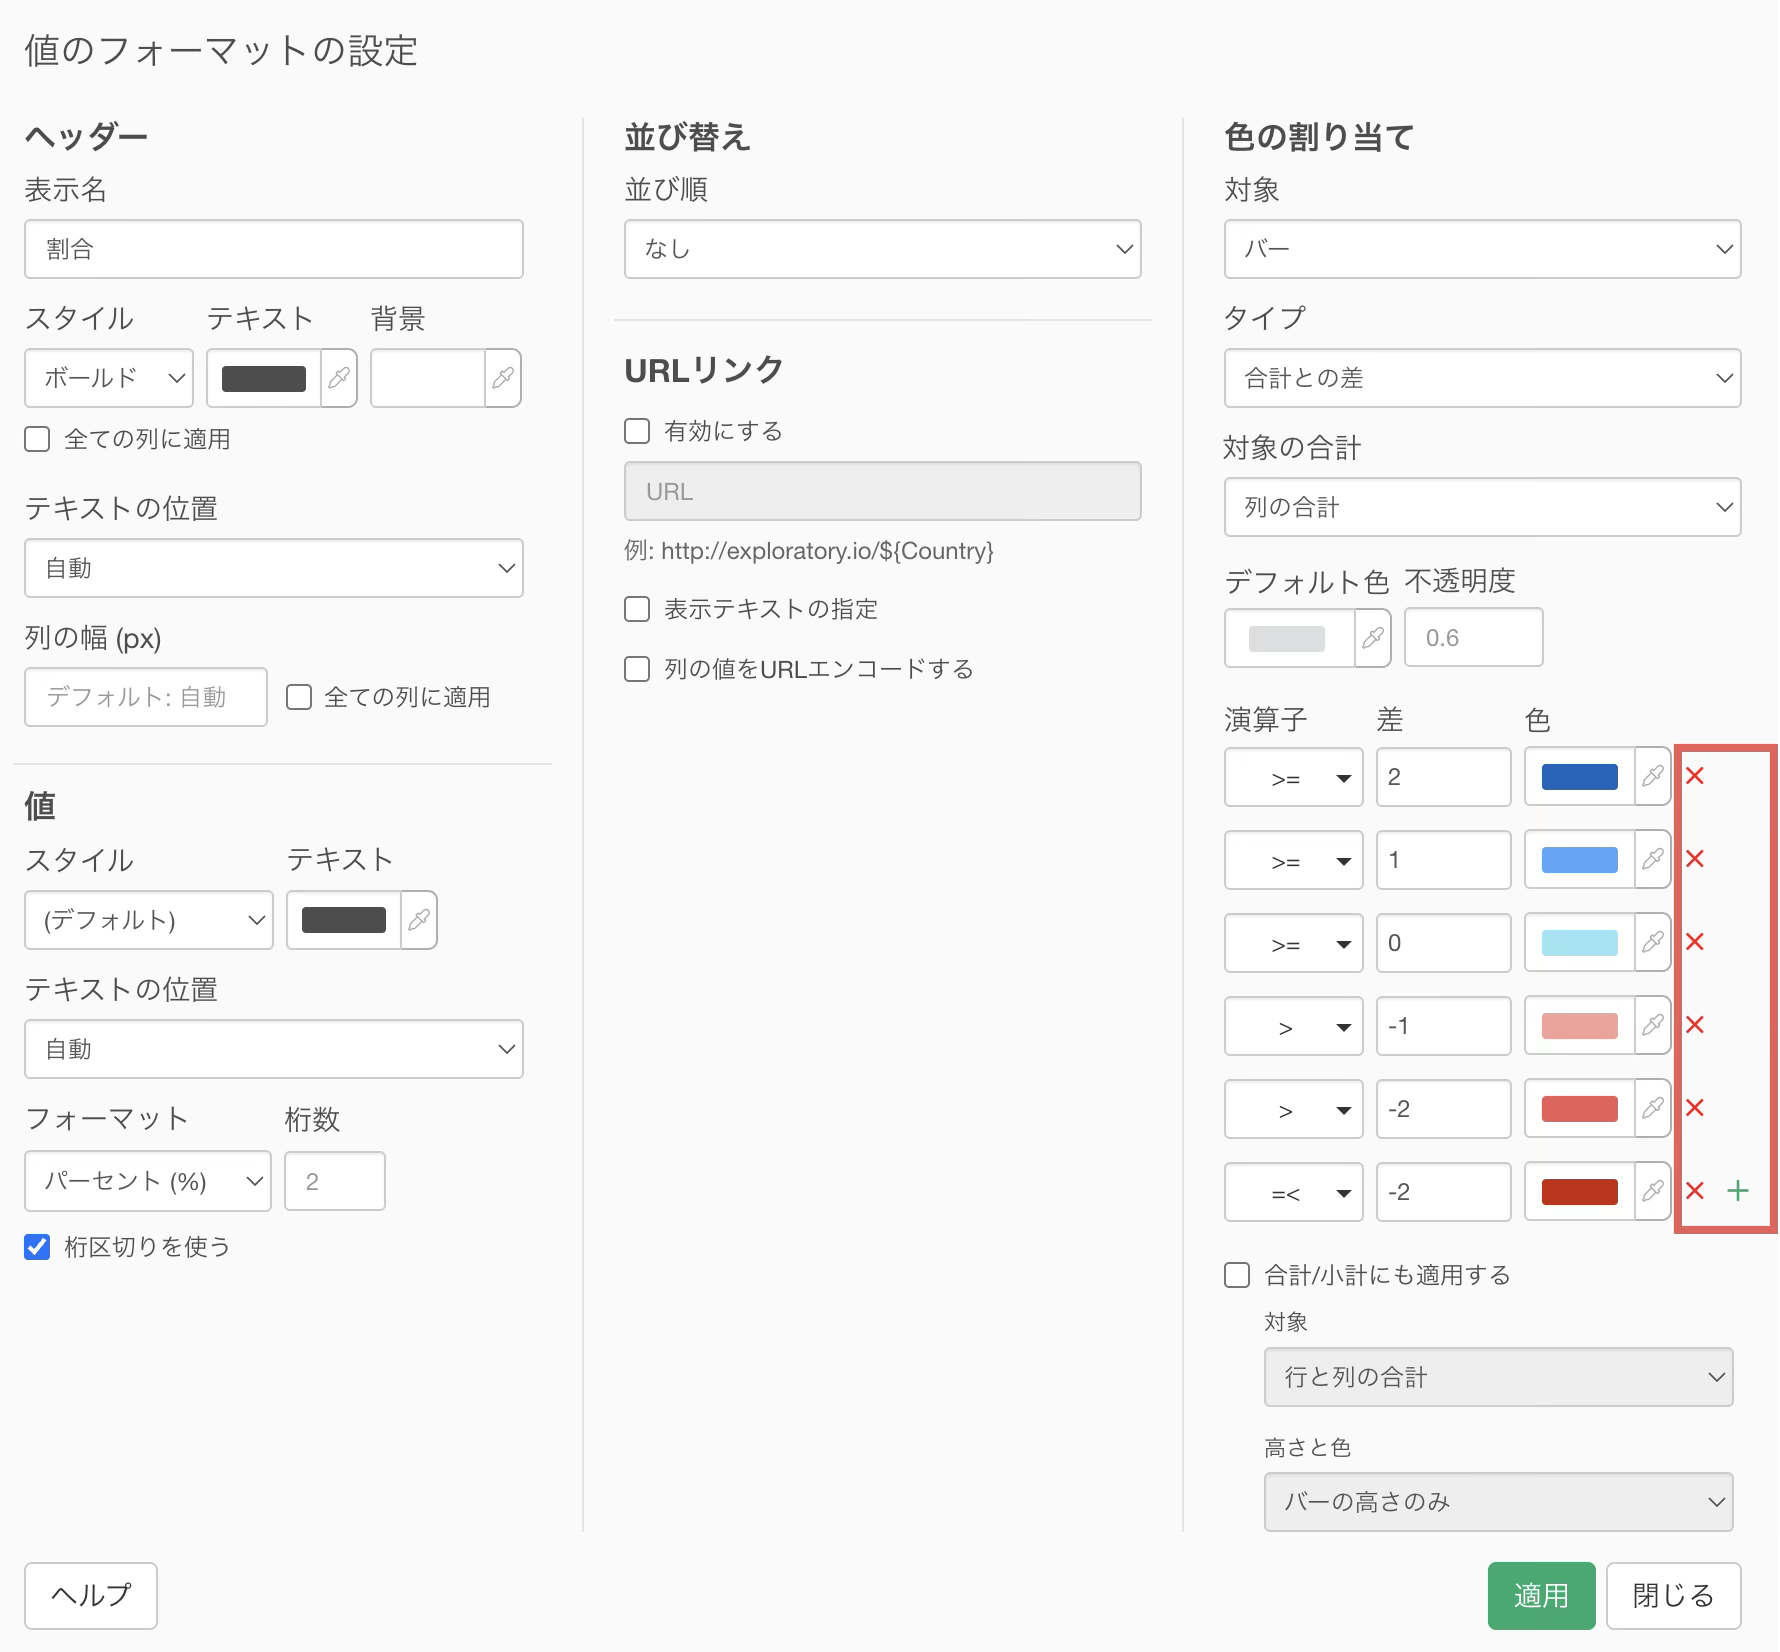Open バーの高さのみ dropdown
The width and height of the screenshot is (1780, 1652).
pyautogui.click(x=1499, y=1502)
